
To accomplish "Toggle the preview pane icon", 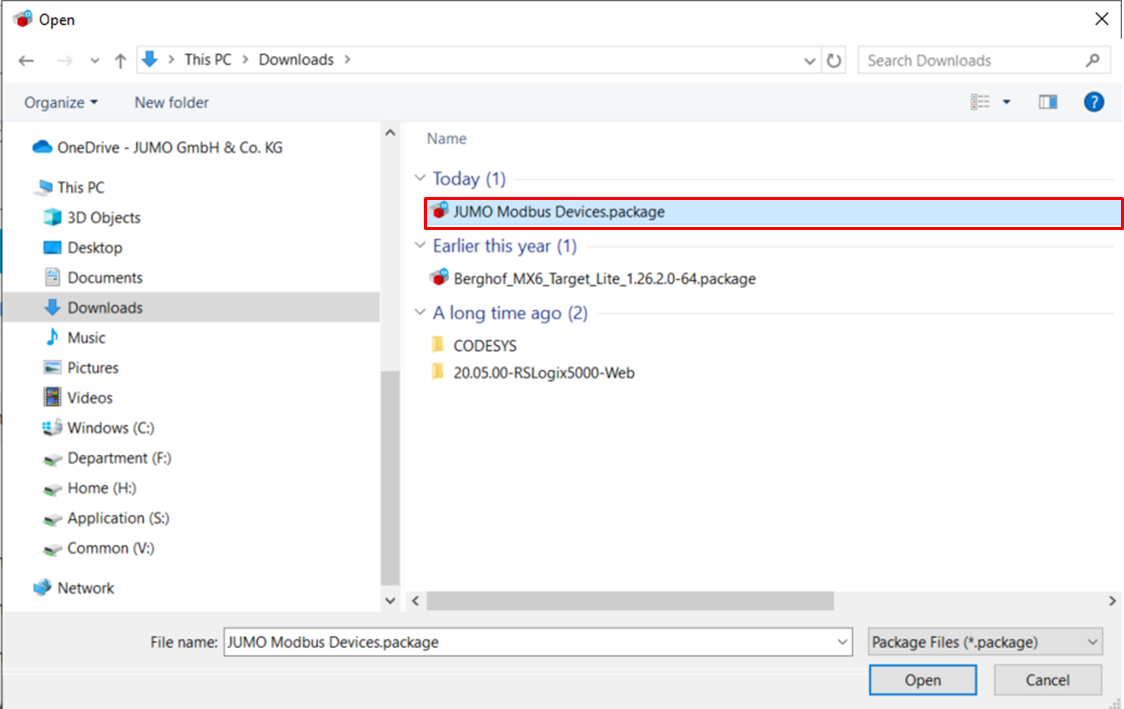I will coord(1047,102).
